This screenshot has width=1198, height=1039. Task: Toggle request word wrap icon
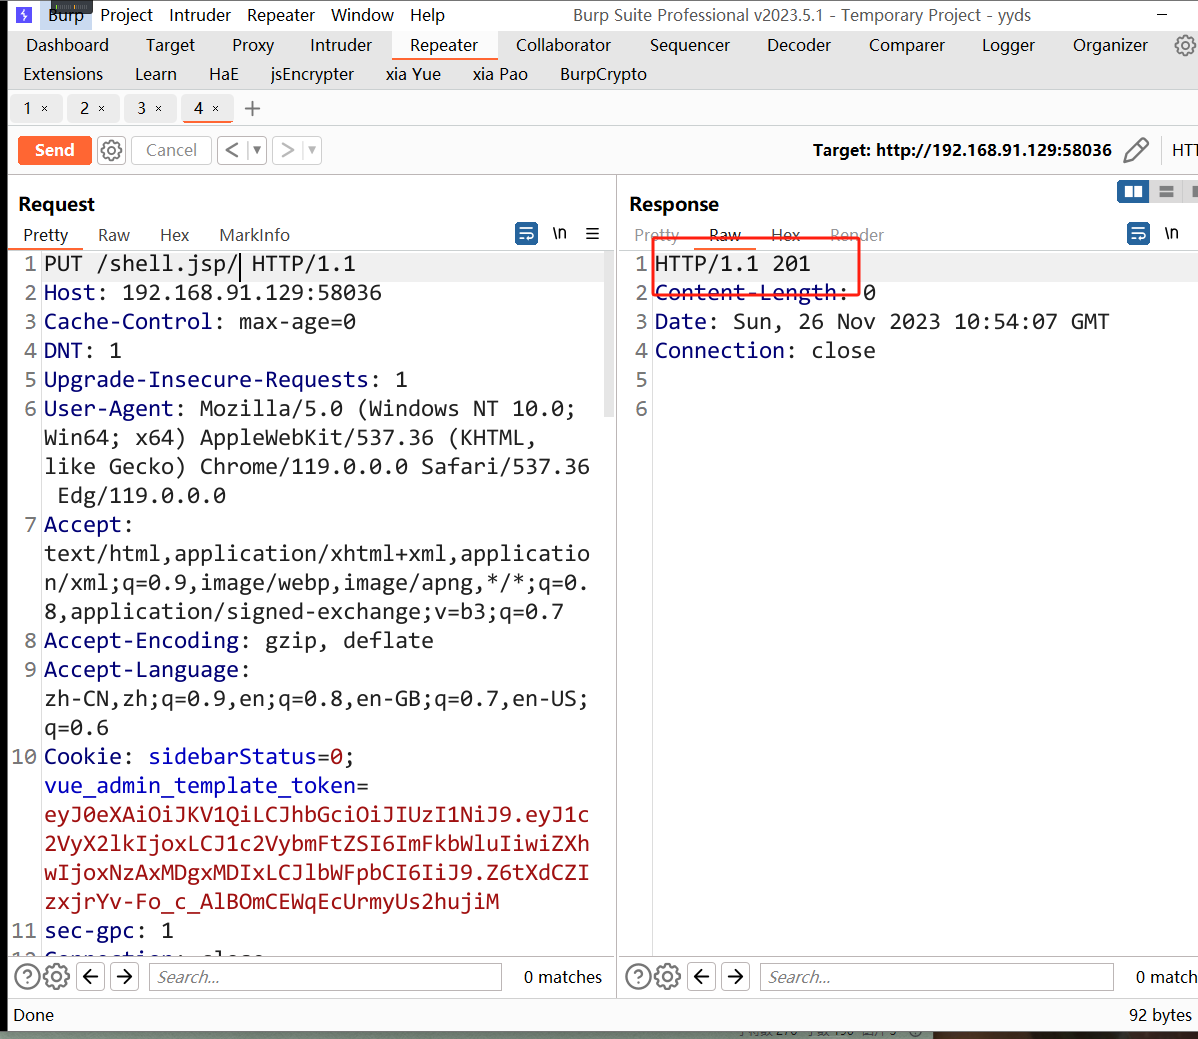click(526, 234)
